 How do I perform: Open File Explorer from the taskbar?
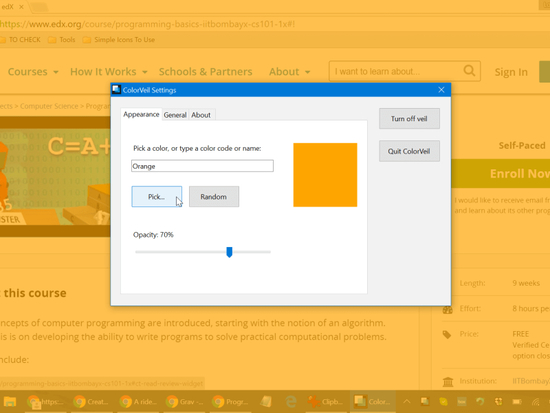[10, 401]
